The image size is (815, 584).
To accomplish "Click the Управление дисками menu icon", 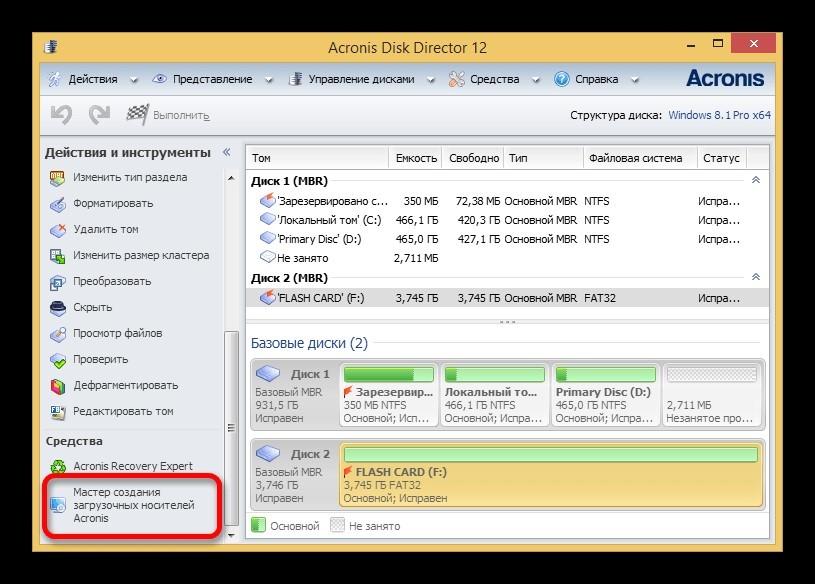I will [295, 79].
